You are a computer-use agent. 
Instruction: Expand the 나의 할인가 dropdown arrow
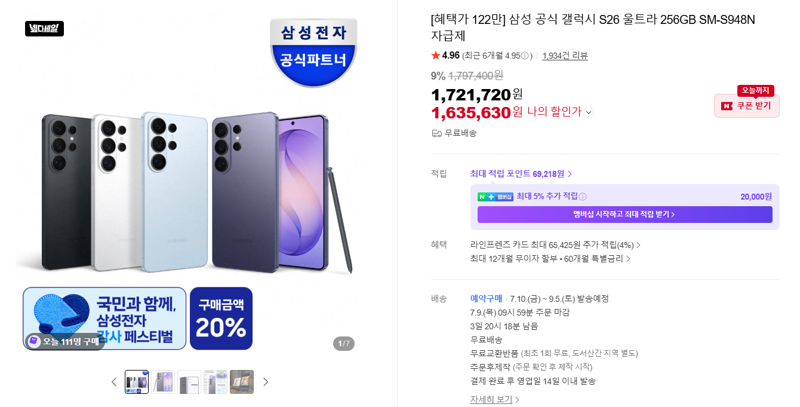(589, 113)
